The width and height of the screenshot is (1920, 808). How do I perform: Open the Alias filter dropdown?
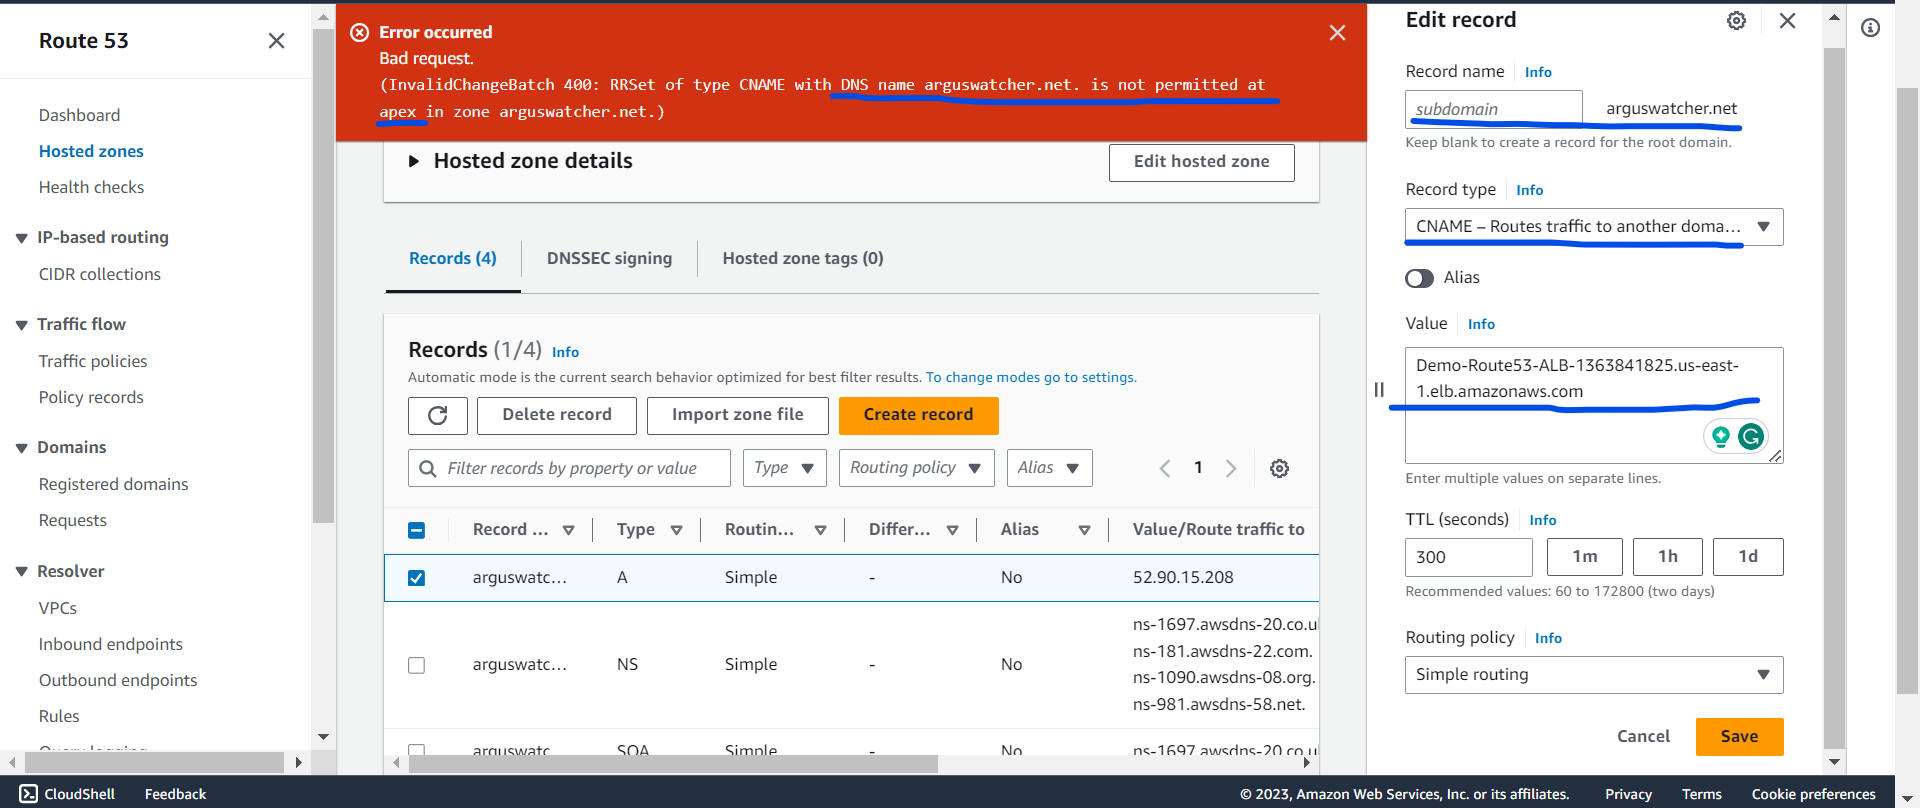(x=1049, y=468)
